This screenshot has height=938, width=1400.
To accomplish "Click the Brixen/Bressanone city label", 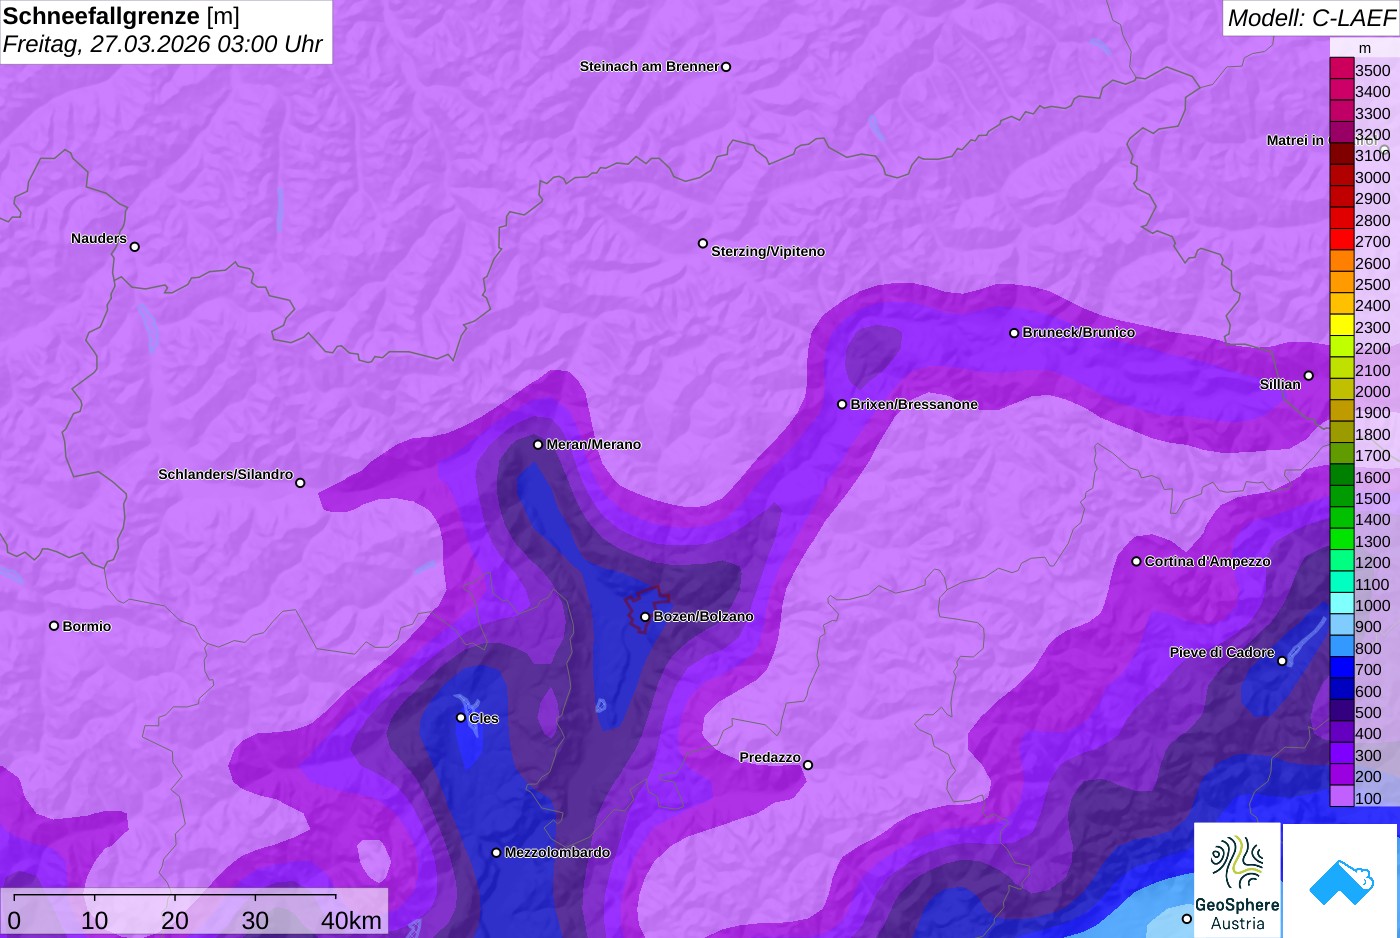I will (x=914, y=405).
